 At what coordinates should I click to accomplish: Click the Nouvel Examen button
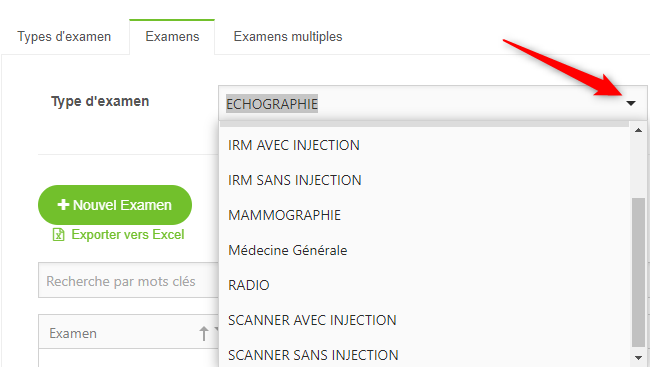[x=115, y=205]
